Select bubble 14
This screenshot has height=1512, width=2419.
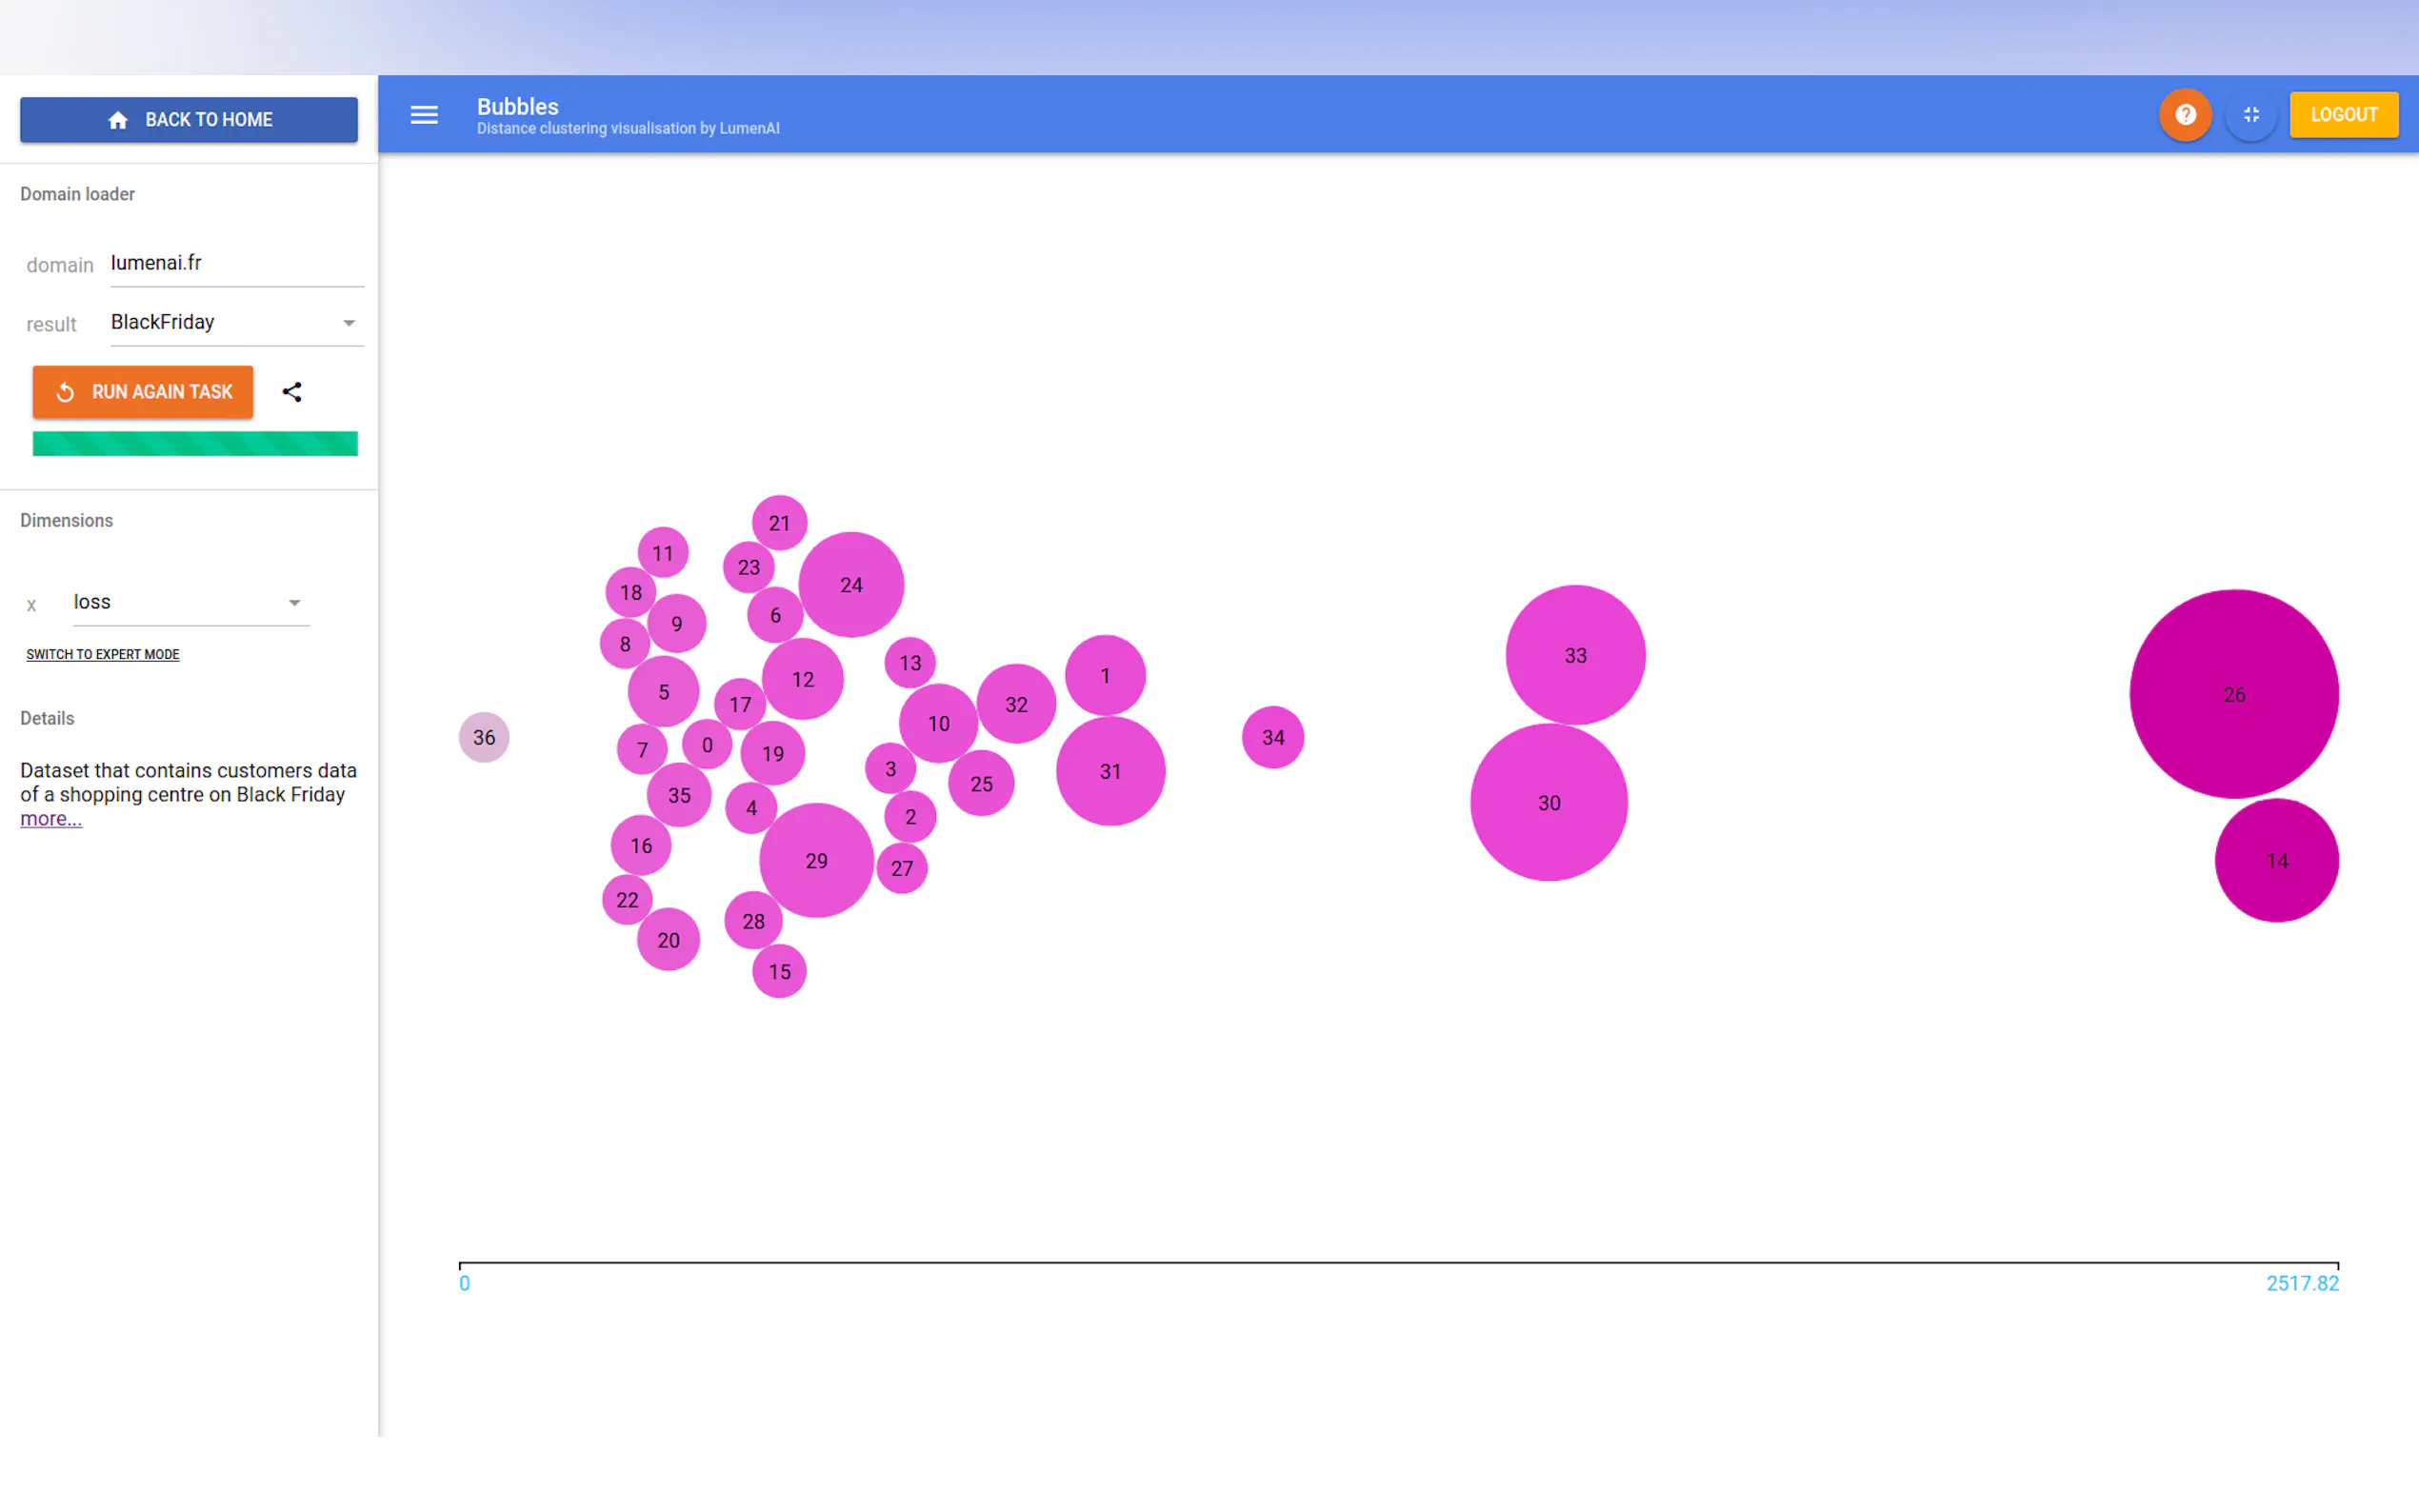click(x=2276, y=861)
